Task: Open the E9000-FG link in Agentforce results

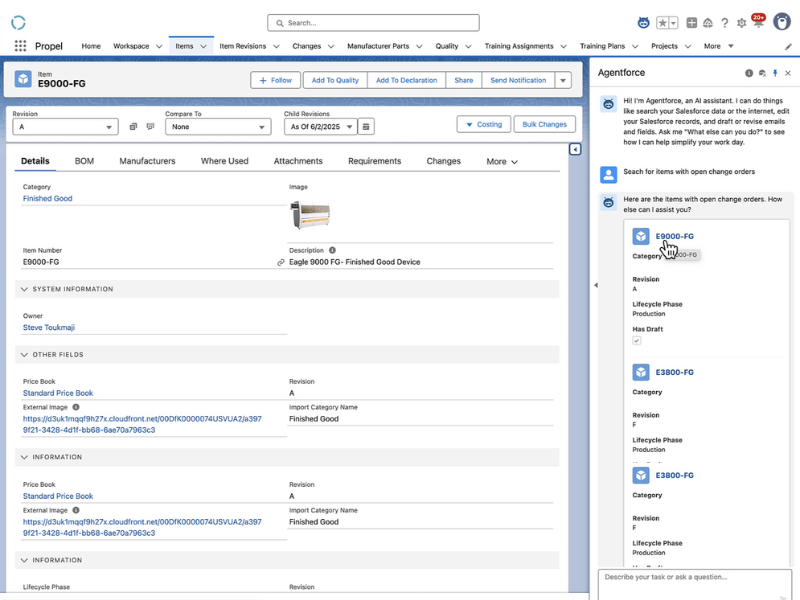Action: click(x=674, y=236)
